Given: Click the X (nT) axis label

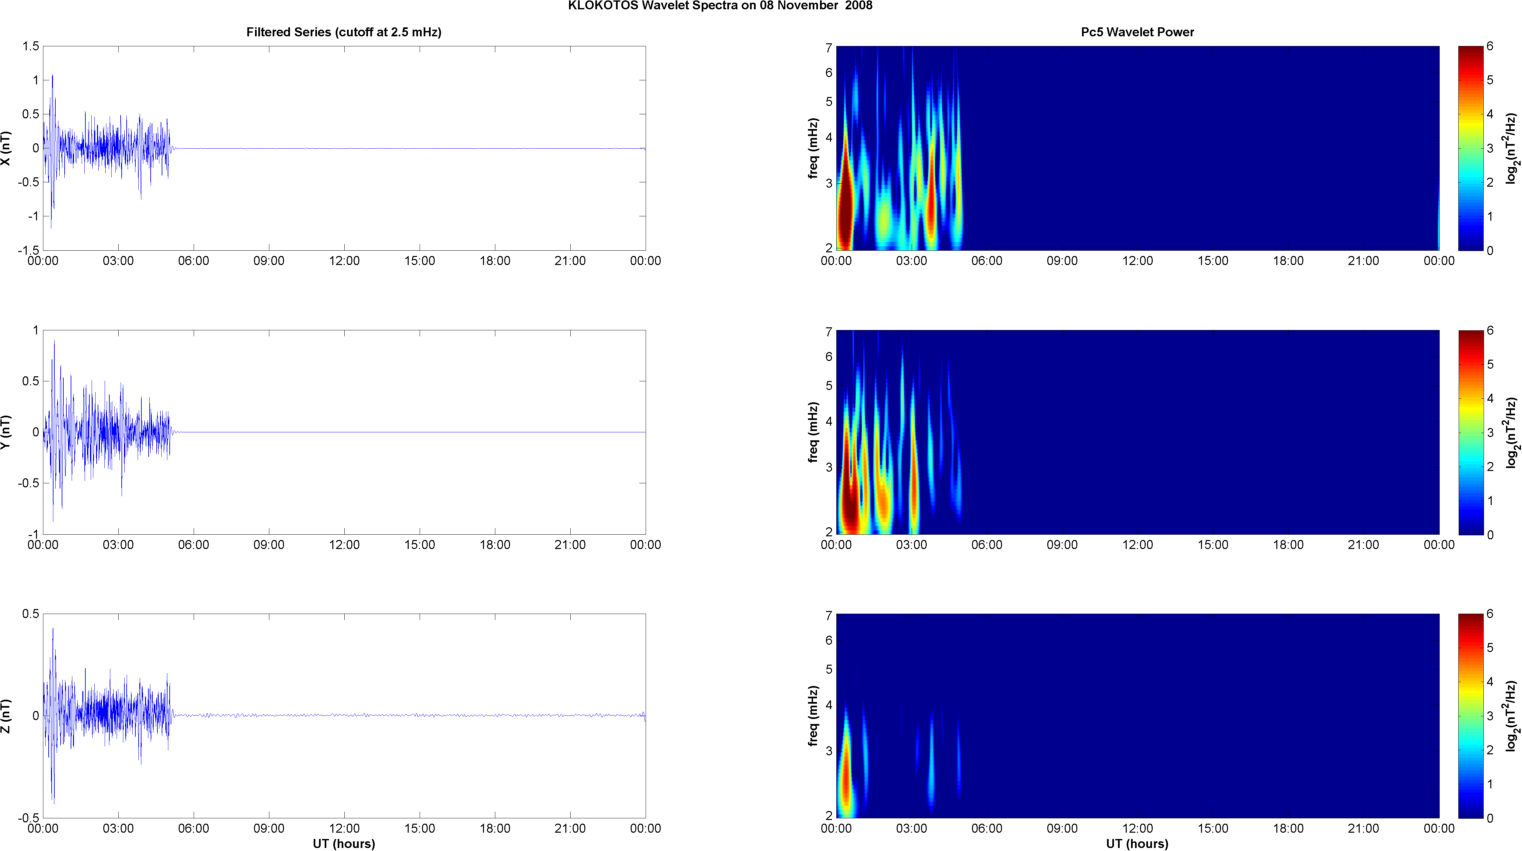Looking at the screenshot, I should point(6,148).
